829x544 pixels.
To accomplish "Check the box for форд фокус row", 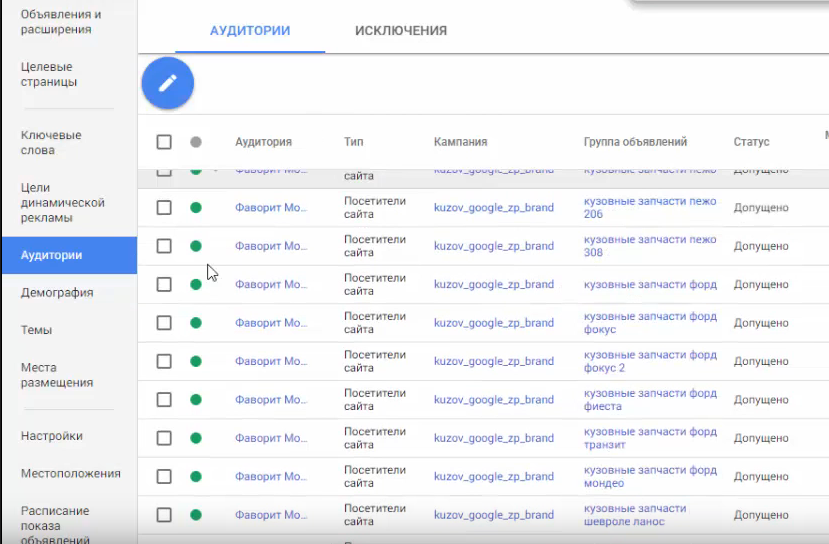I will (x=164, y=322).
